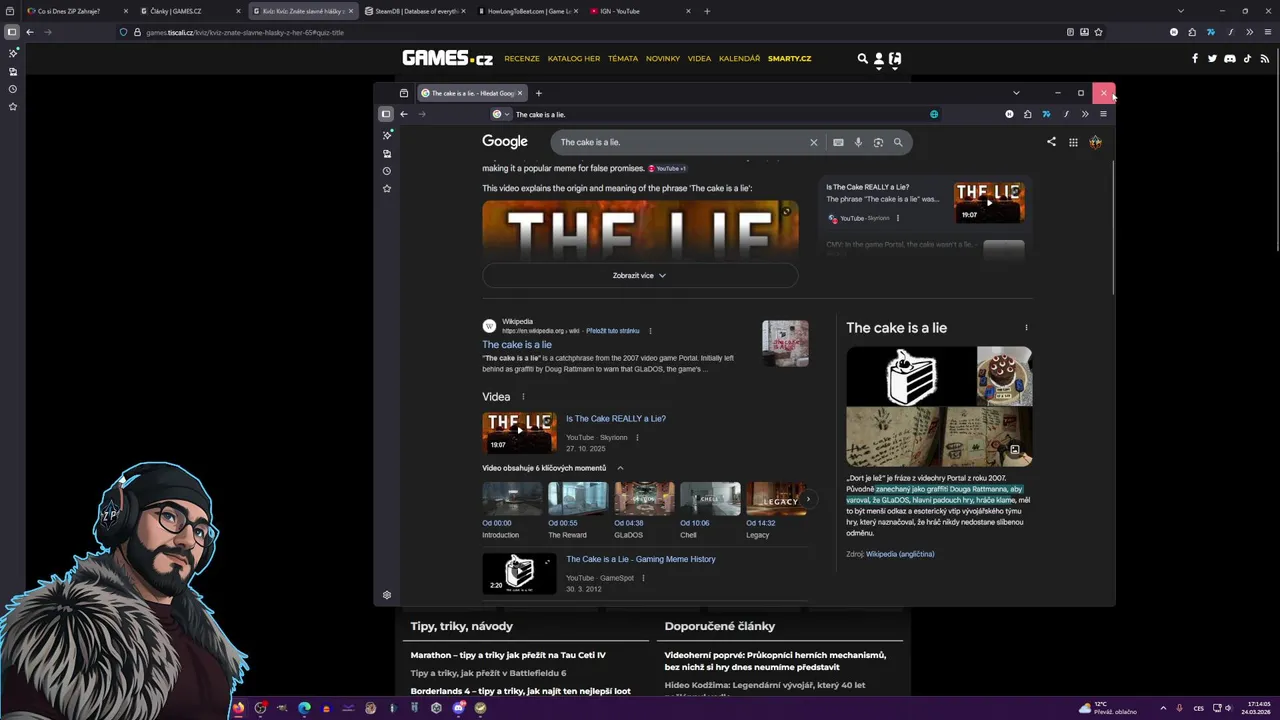List all tabs in front window
This screenshot has width=1280, height=720.
pos(1016,93)
